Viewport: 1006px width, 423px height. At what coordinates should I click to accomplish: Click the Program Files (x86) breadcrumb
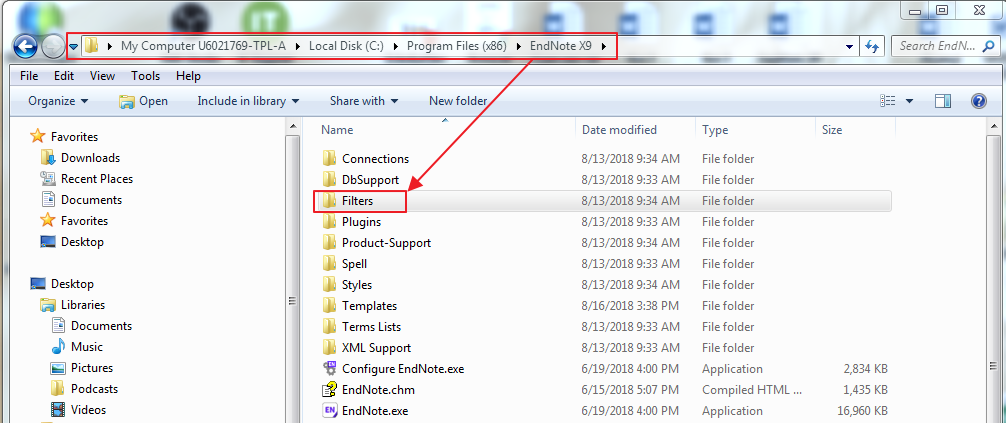(456, 46)
